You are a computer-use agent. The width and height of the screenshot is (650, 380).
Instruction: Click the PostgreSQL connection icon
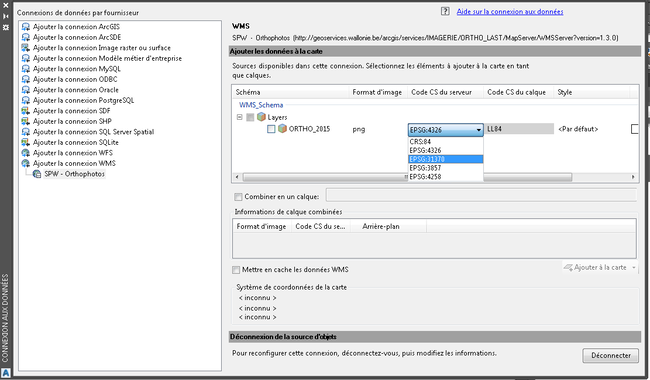coord(26,100)
